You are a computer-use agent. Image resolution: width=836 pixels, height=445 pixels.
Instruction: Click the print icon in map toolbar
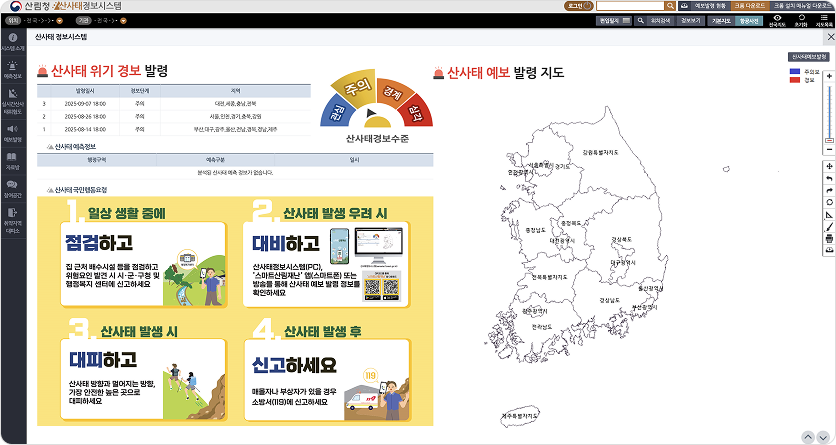tap(829, 238)
